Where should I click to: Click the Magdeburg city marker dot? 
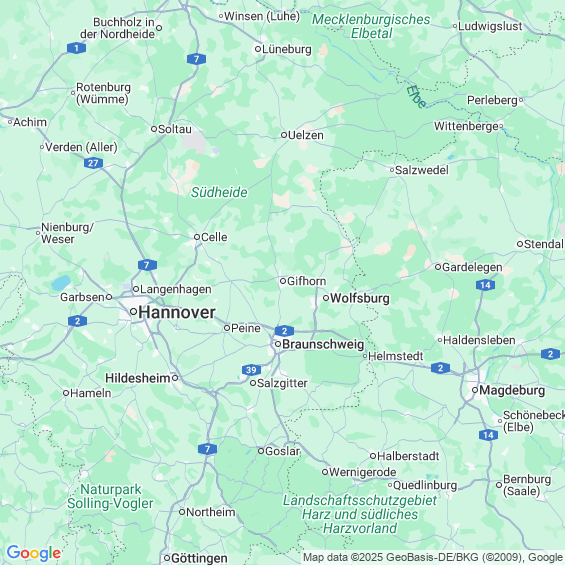coord(475,390)
